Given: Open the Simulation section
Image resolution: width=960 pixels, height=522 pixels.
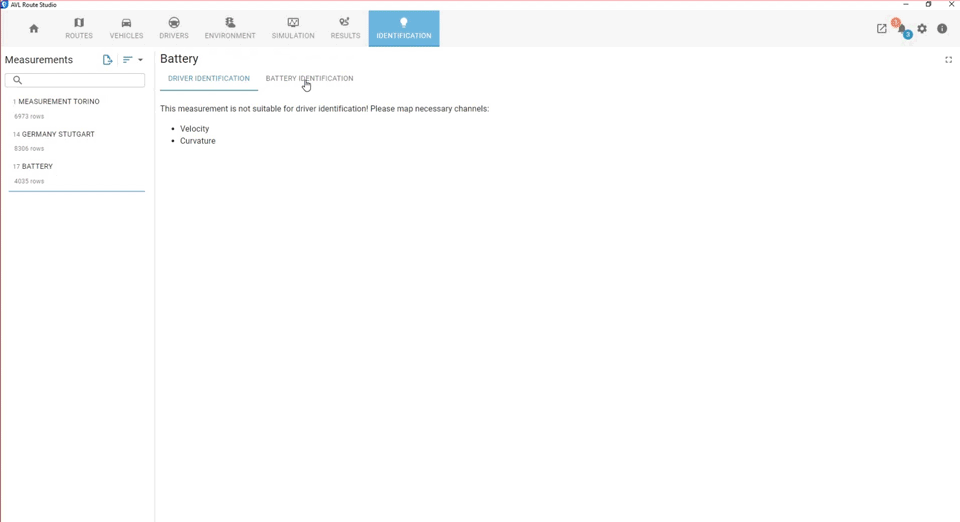Looking at the screenshot, I should pos(293,28).
